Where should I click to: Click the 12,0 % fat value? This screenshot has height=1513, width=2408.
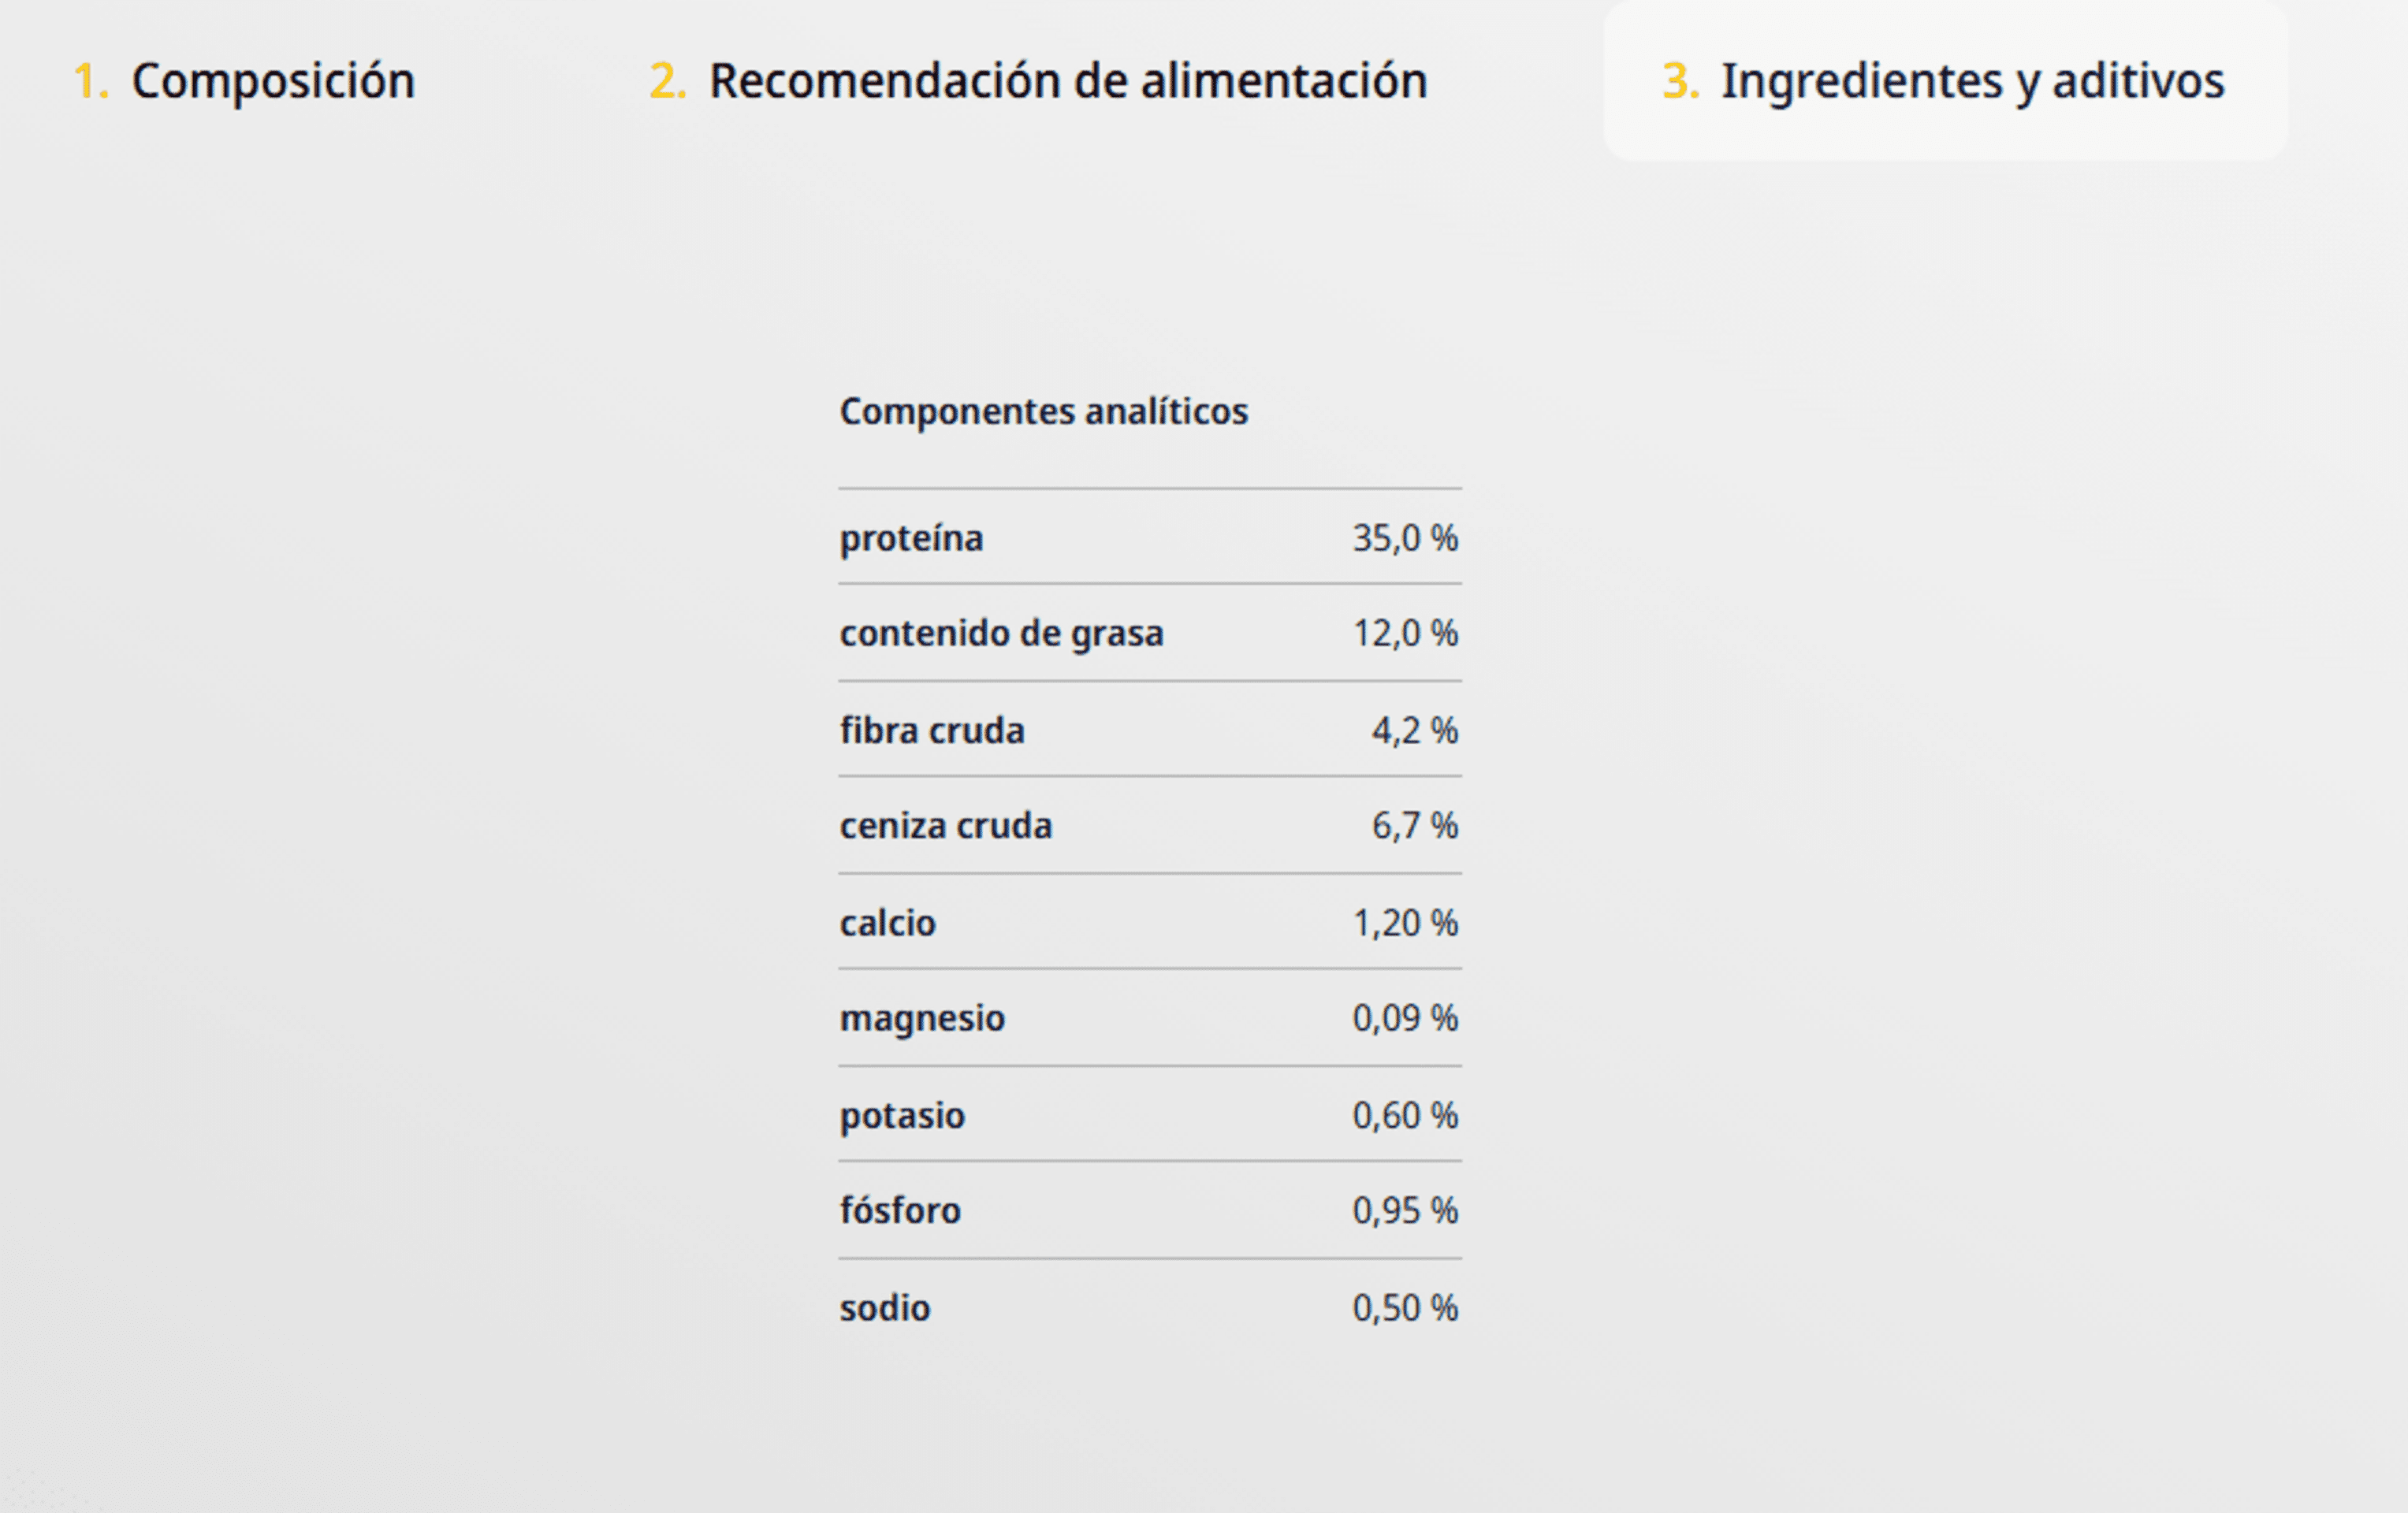(1405, 633)
